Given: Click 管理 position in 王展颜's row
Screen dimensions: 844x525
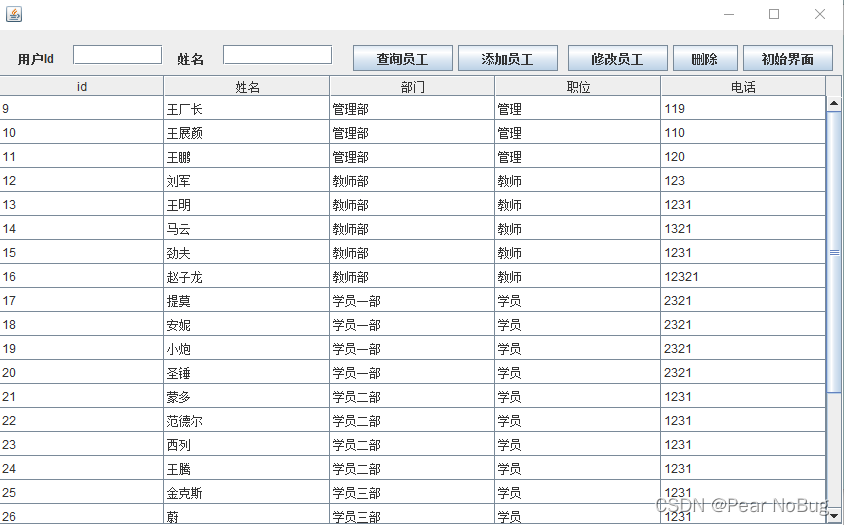Looking at the screenshot, I should point(578,132).
